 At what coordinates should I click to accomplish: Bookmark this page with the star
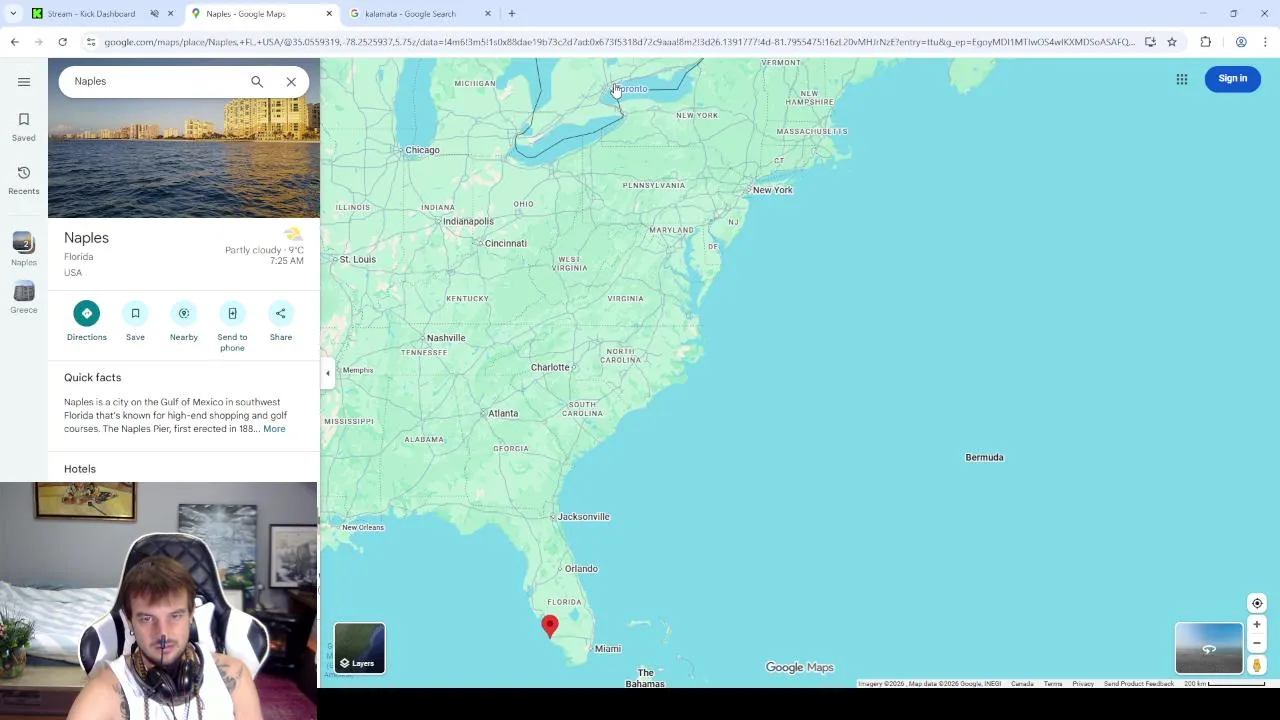pos(1172,42)
